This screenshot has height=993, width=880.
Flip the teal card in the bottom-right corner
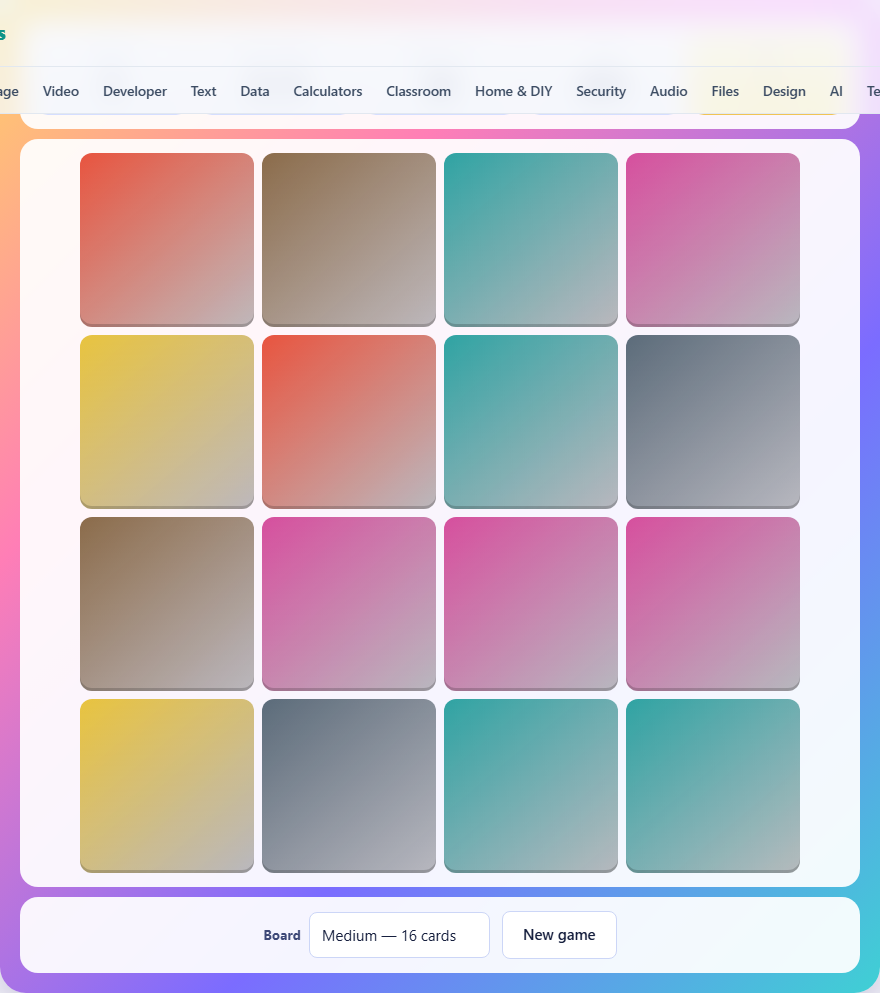(x=713, y=786)
